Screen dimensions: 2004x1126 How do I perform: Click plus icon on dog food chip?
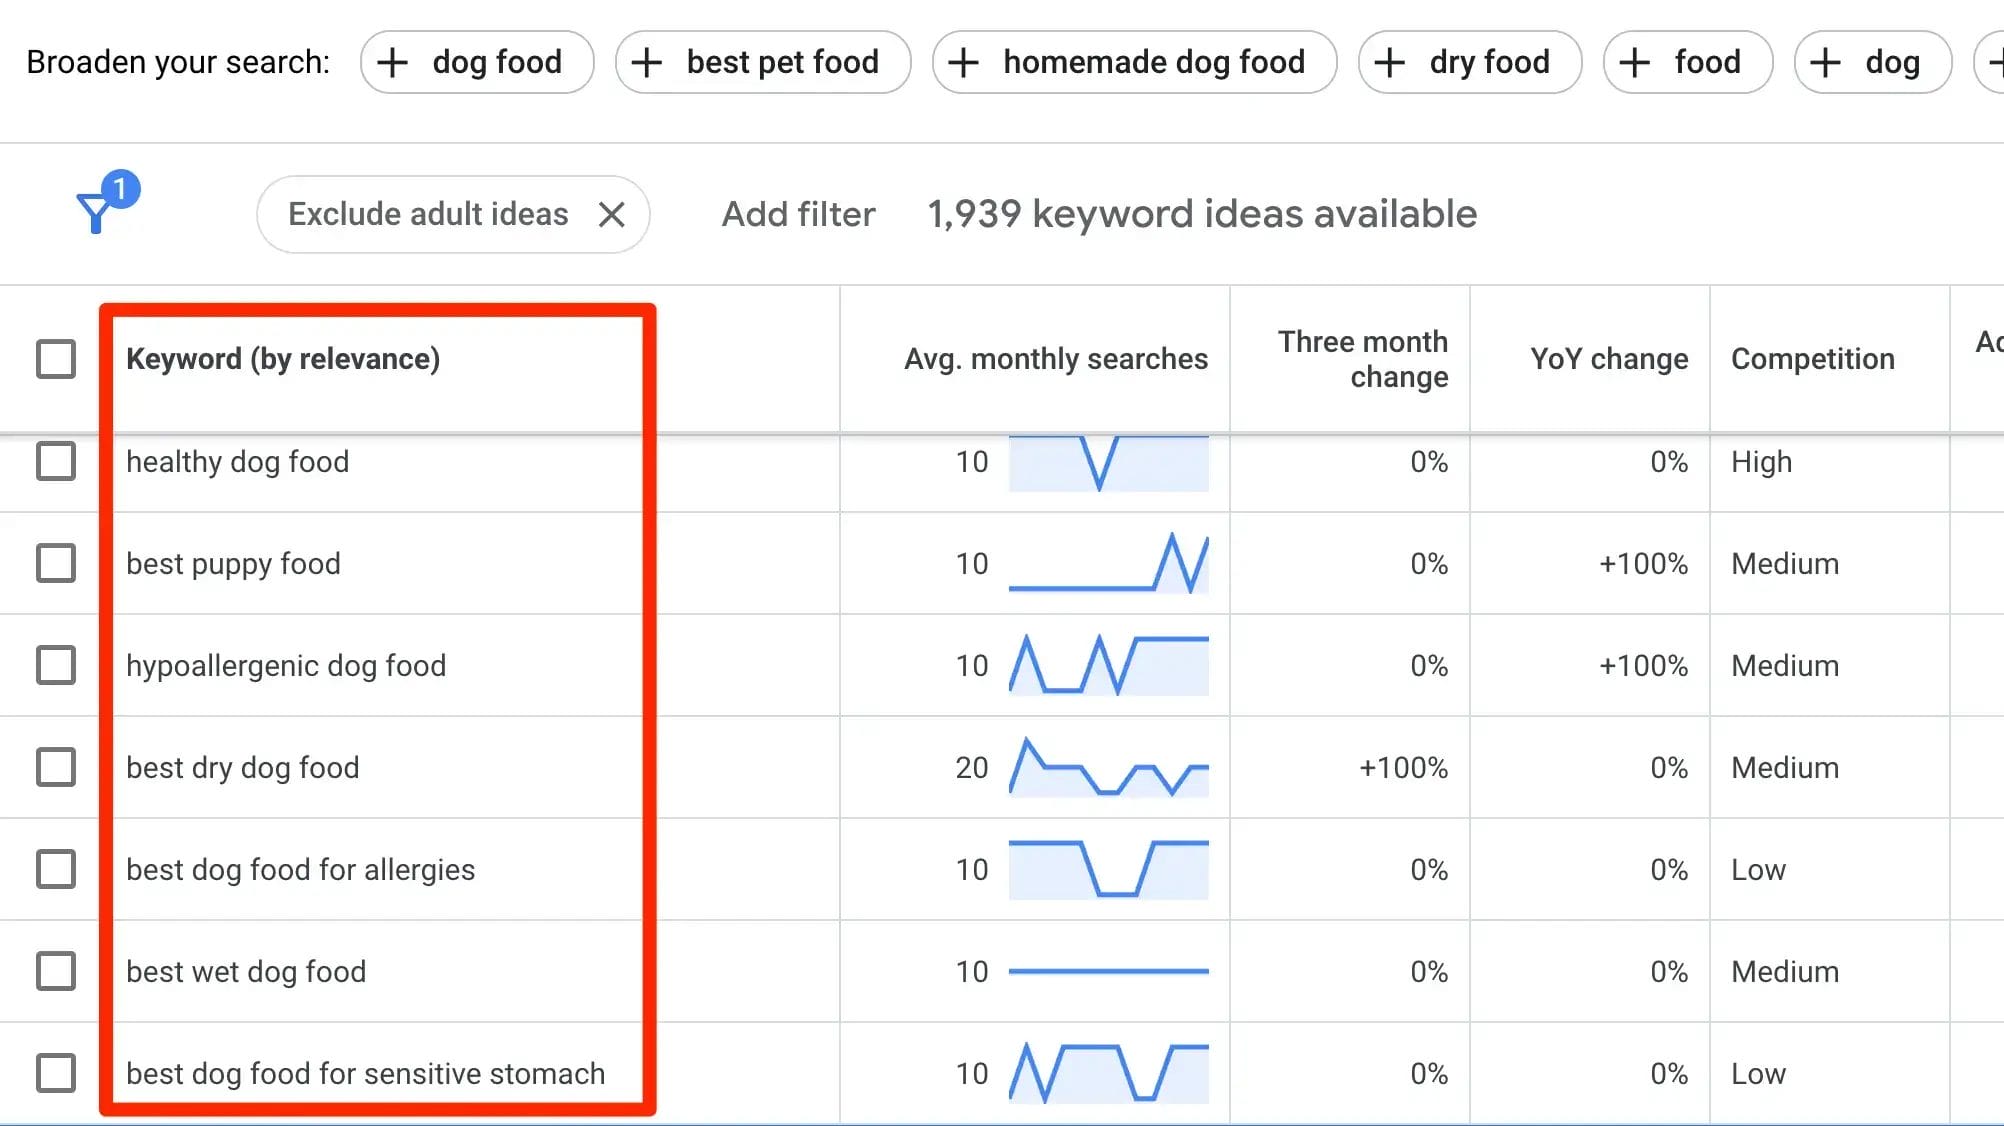point(392,62)
